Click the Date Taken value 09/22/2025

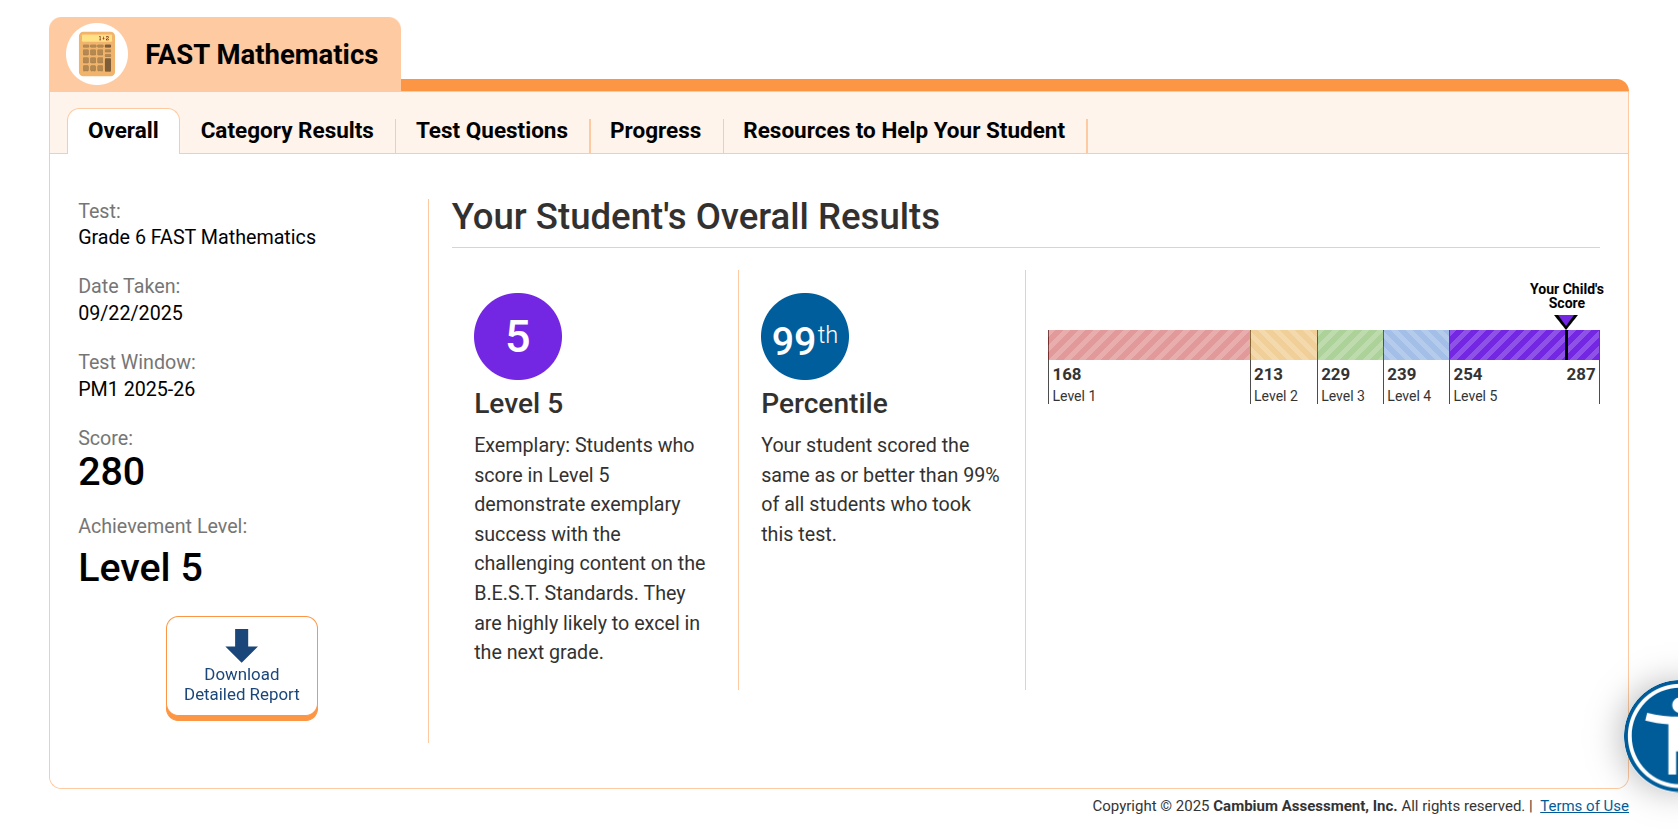pos(131,312)
